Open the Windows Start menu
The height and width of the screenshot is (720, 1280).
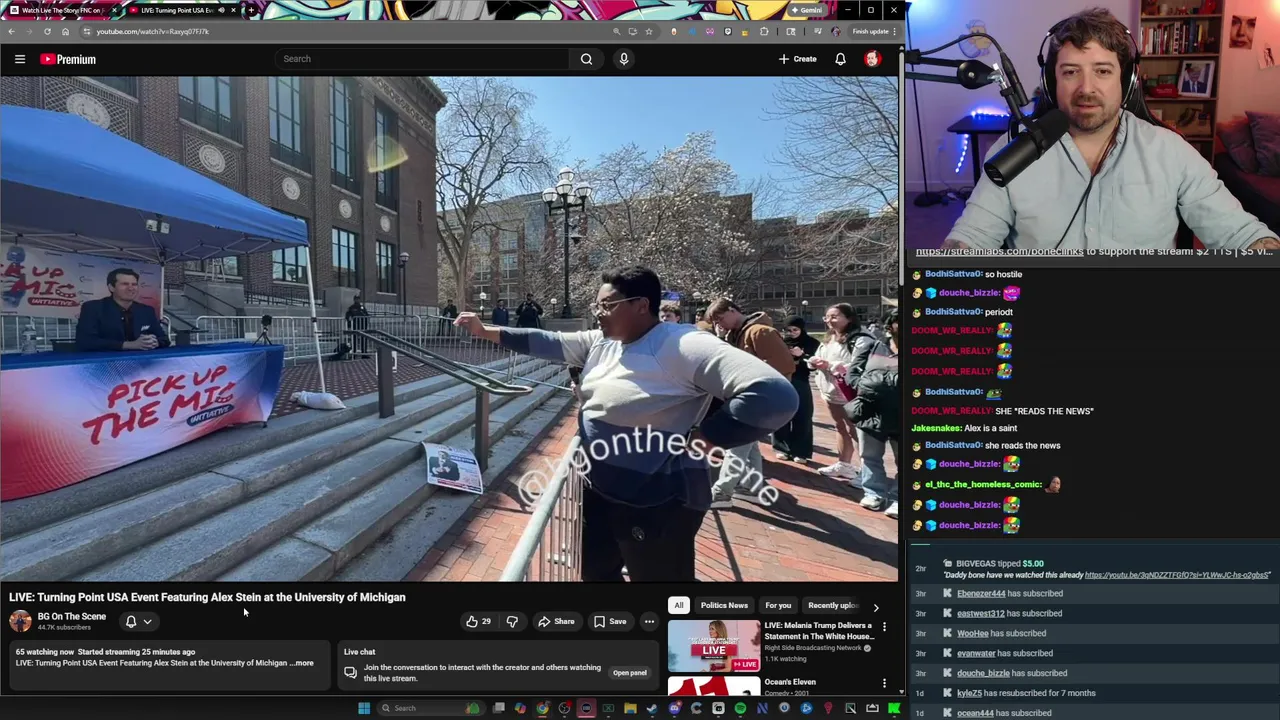click(364, 708)
